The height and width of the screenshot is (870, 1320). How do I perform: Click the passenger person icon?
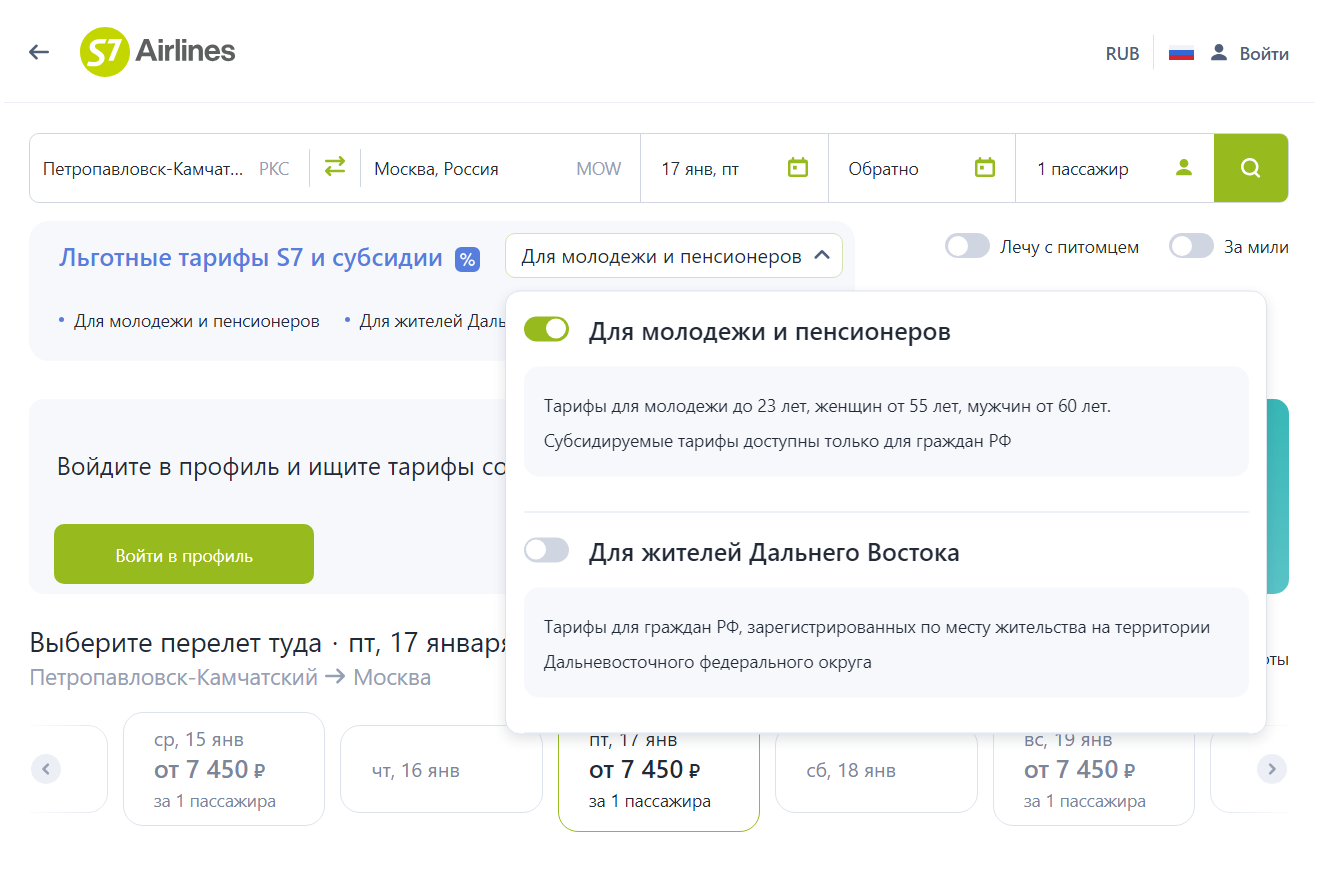tap(1184, 167)
